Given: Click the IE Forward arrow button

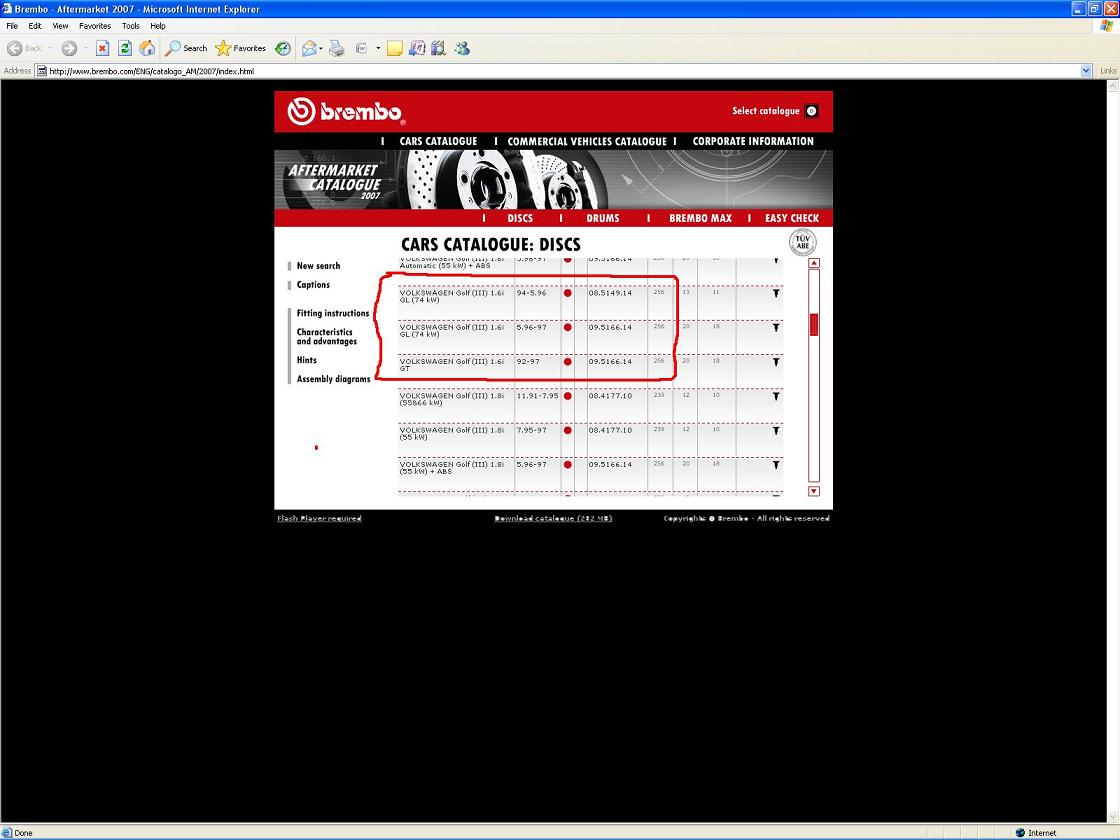Looking at the screenshot, I should 69,48.
